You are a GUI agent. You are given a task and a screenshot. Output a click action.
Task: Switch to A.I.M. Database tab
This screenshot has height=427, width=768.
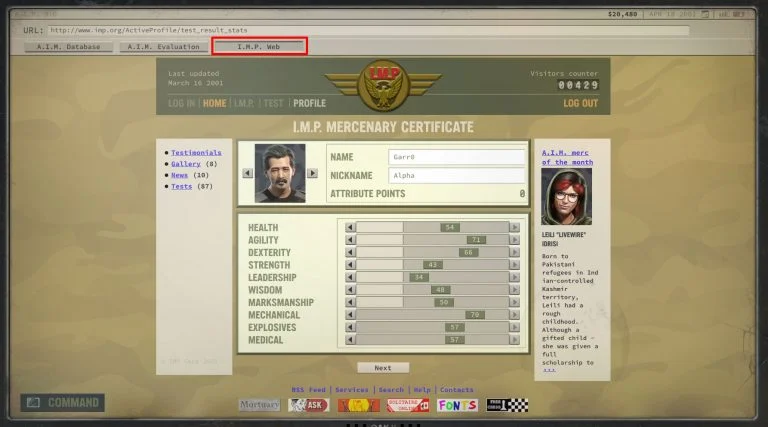[69, 47]
